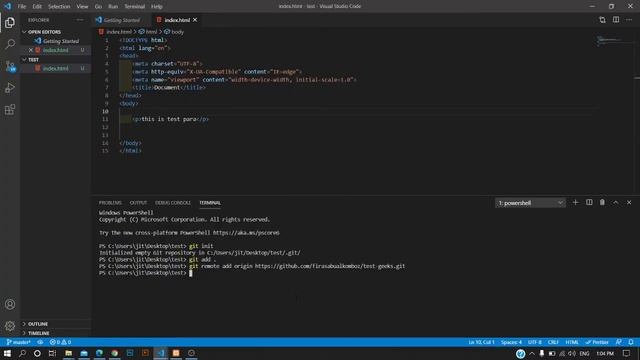The height and width of the screenshot is (360, 640).
Task: Open Windows Start menu
Action: (7, 353)
